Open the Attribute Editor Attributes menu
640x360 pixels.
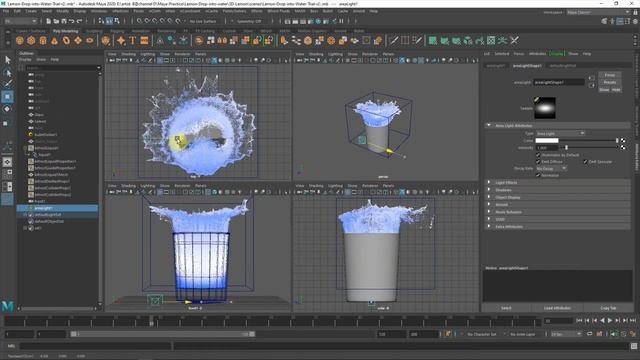click(x=537, y=53)
